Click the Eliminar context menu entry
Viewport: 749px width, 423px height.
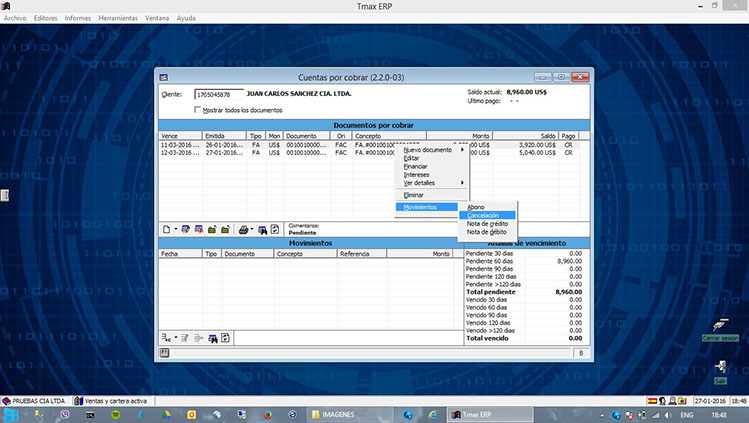click(414, 194)
